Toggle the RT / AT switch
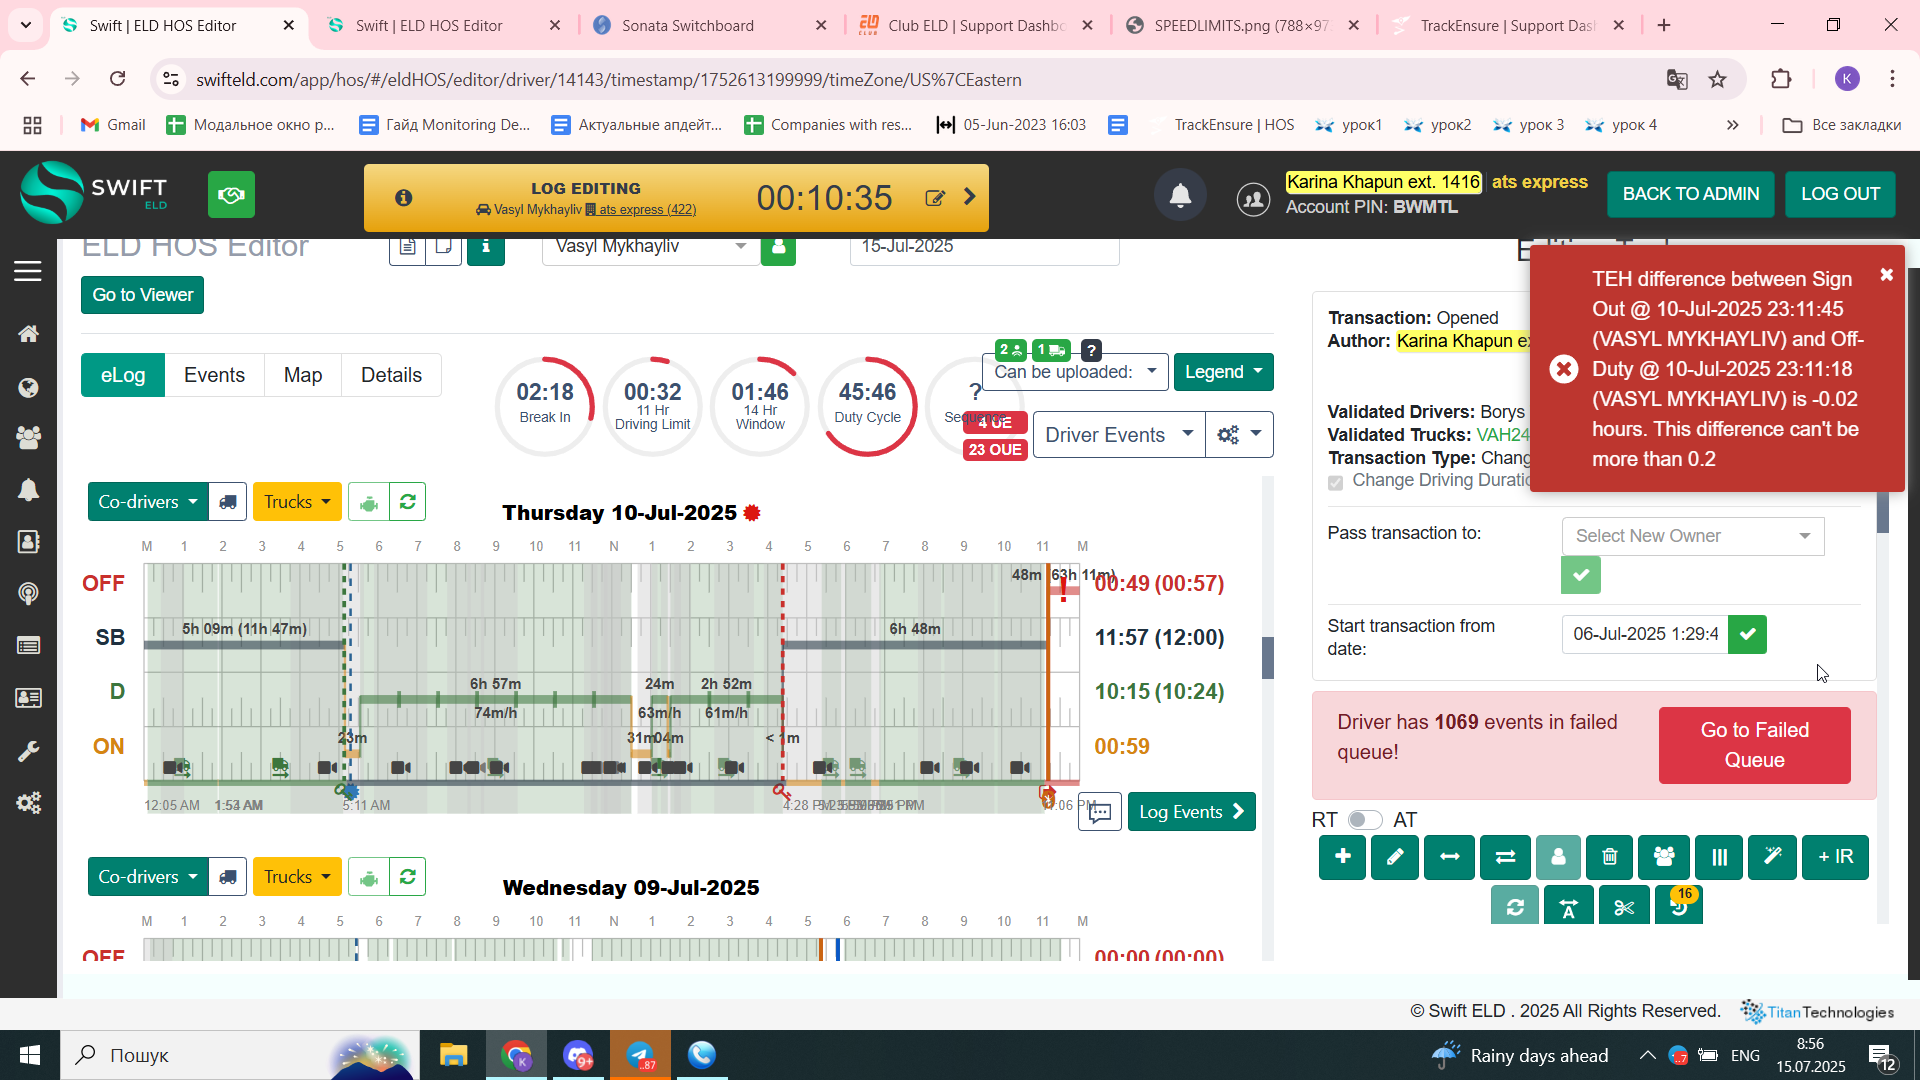 (1364, 820)
